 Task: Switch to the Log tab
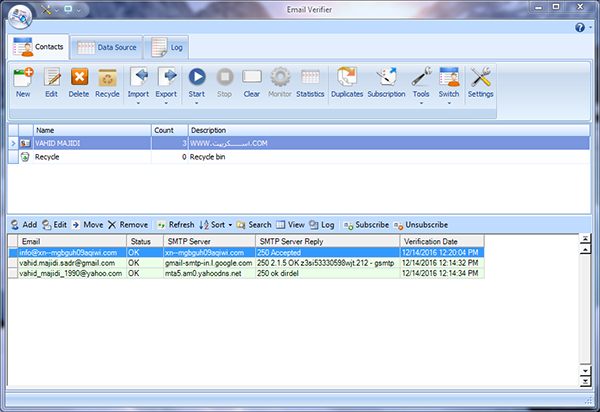pyautogui.click(x=165, y=47)
